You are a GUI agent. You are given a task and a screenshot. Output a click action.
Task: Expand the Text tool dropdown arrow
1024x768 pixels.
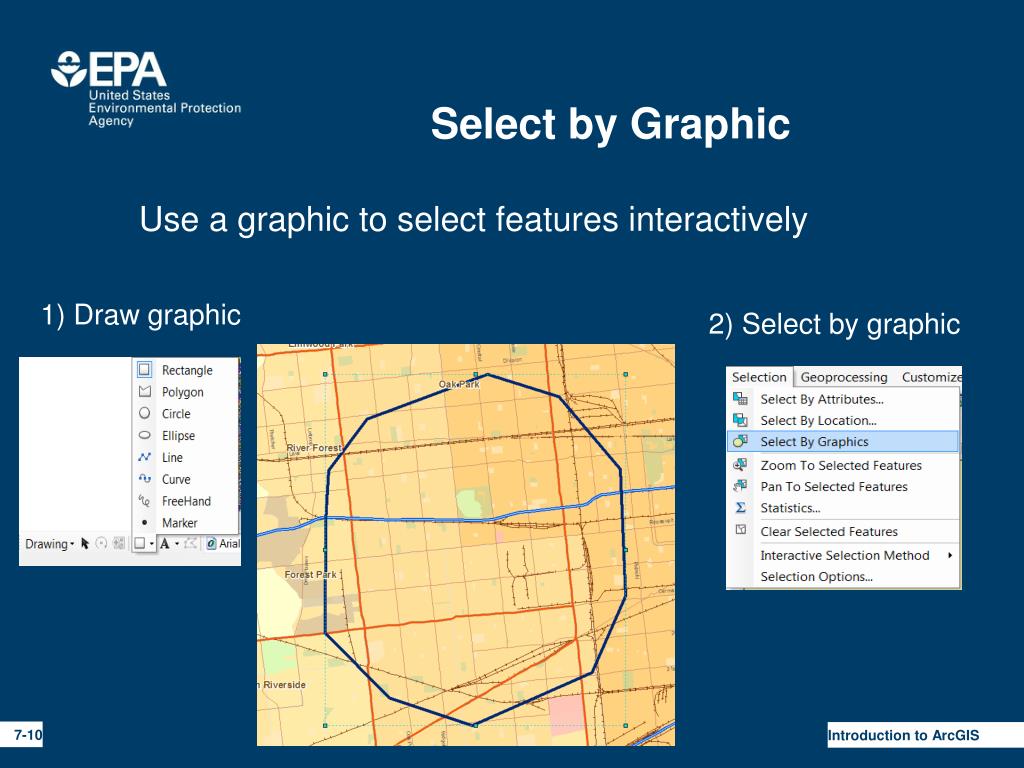pyautogui.click(x=177, y=543)
